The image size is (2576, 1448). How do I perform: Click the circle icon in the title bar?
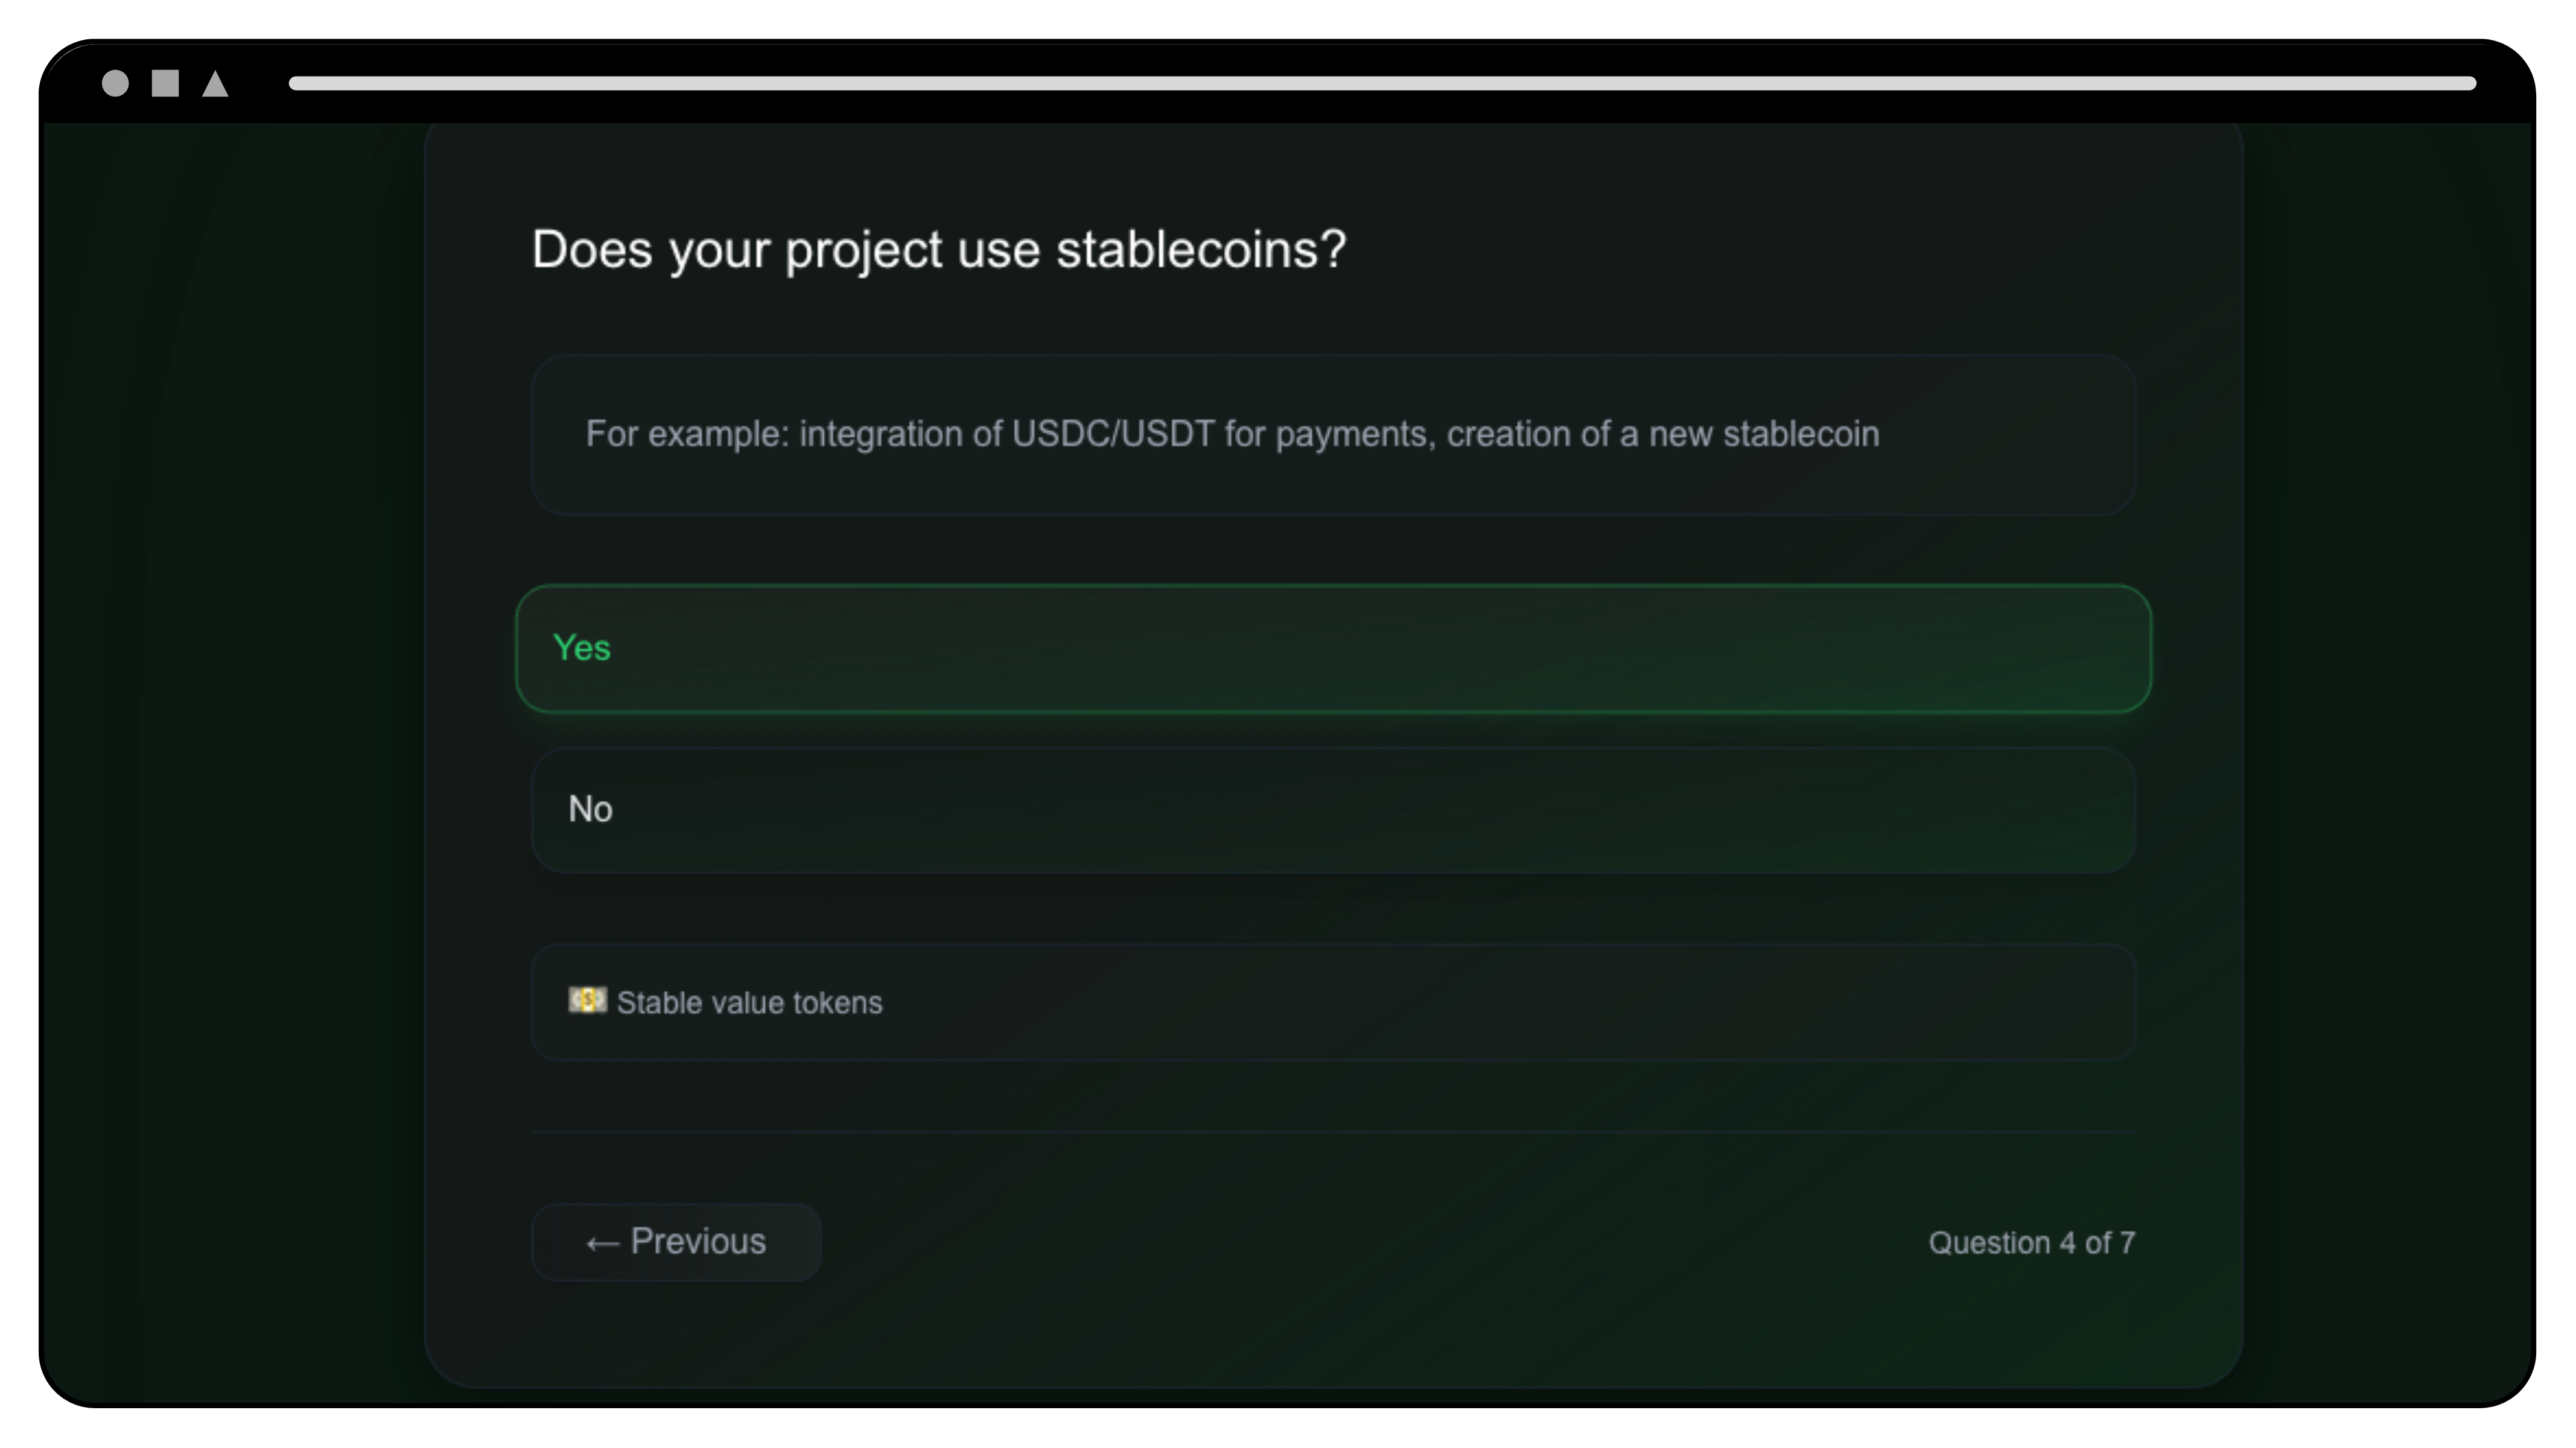[x=115, y=83]
